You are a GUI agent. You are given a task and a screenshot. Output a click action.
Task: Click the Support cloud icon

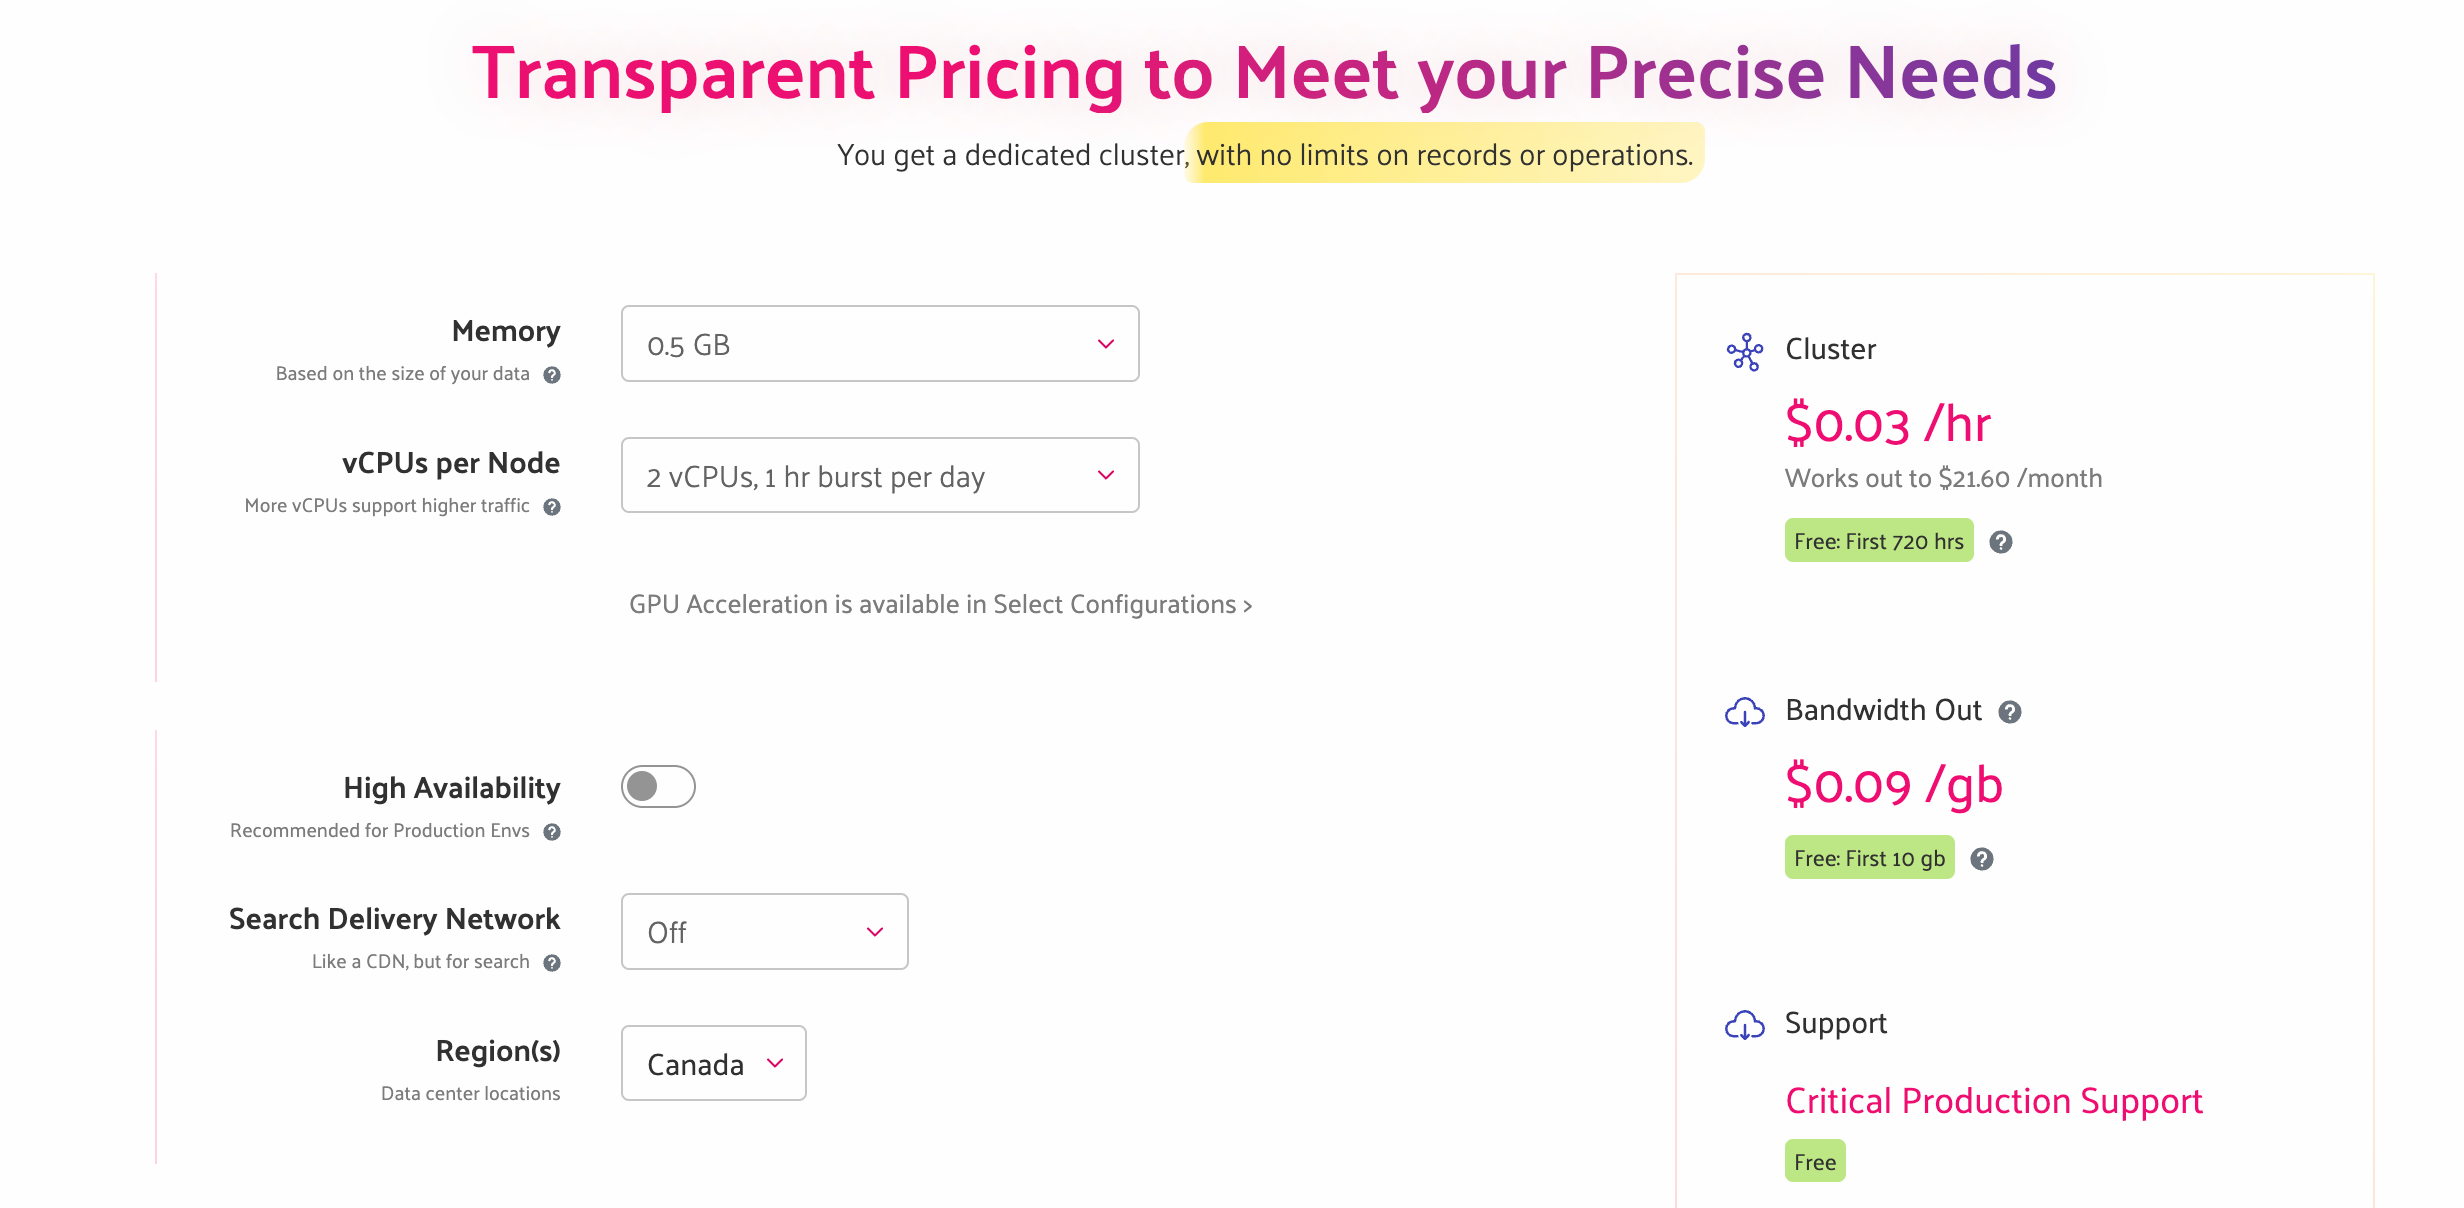(1745, 1025)
